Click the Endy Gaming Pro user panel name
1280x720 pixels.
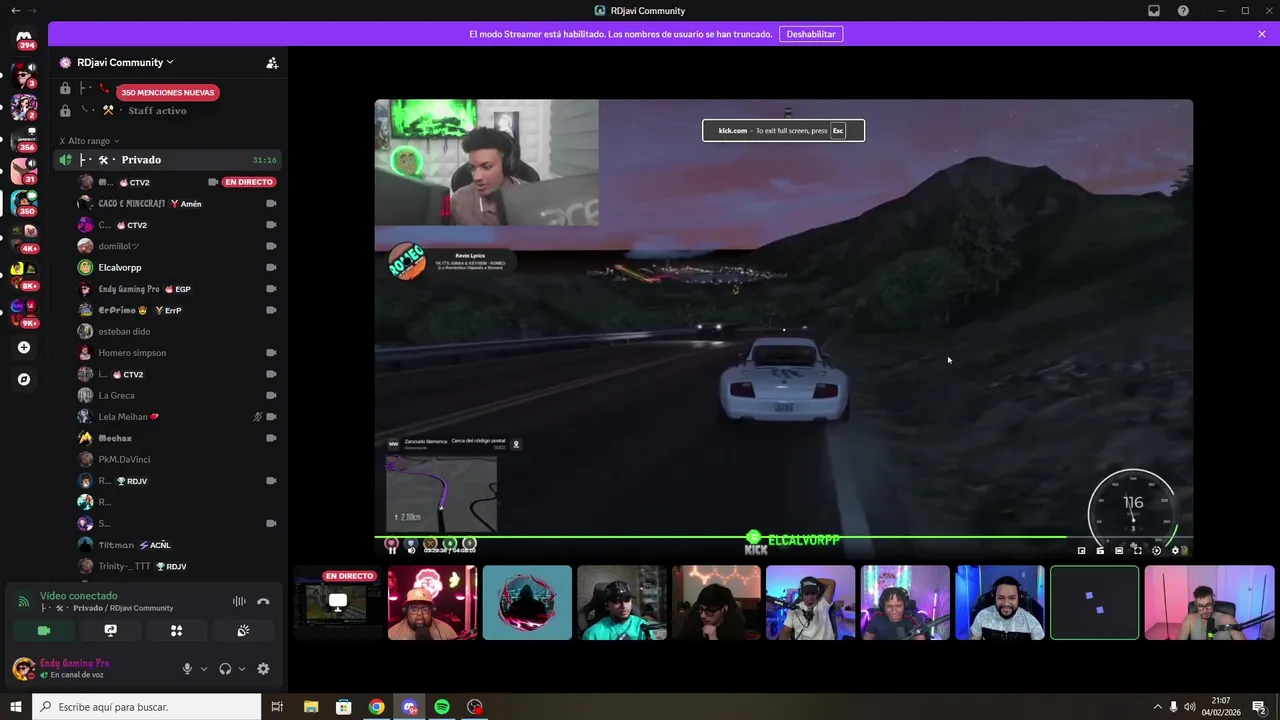74,663
